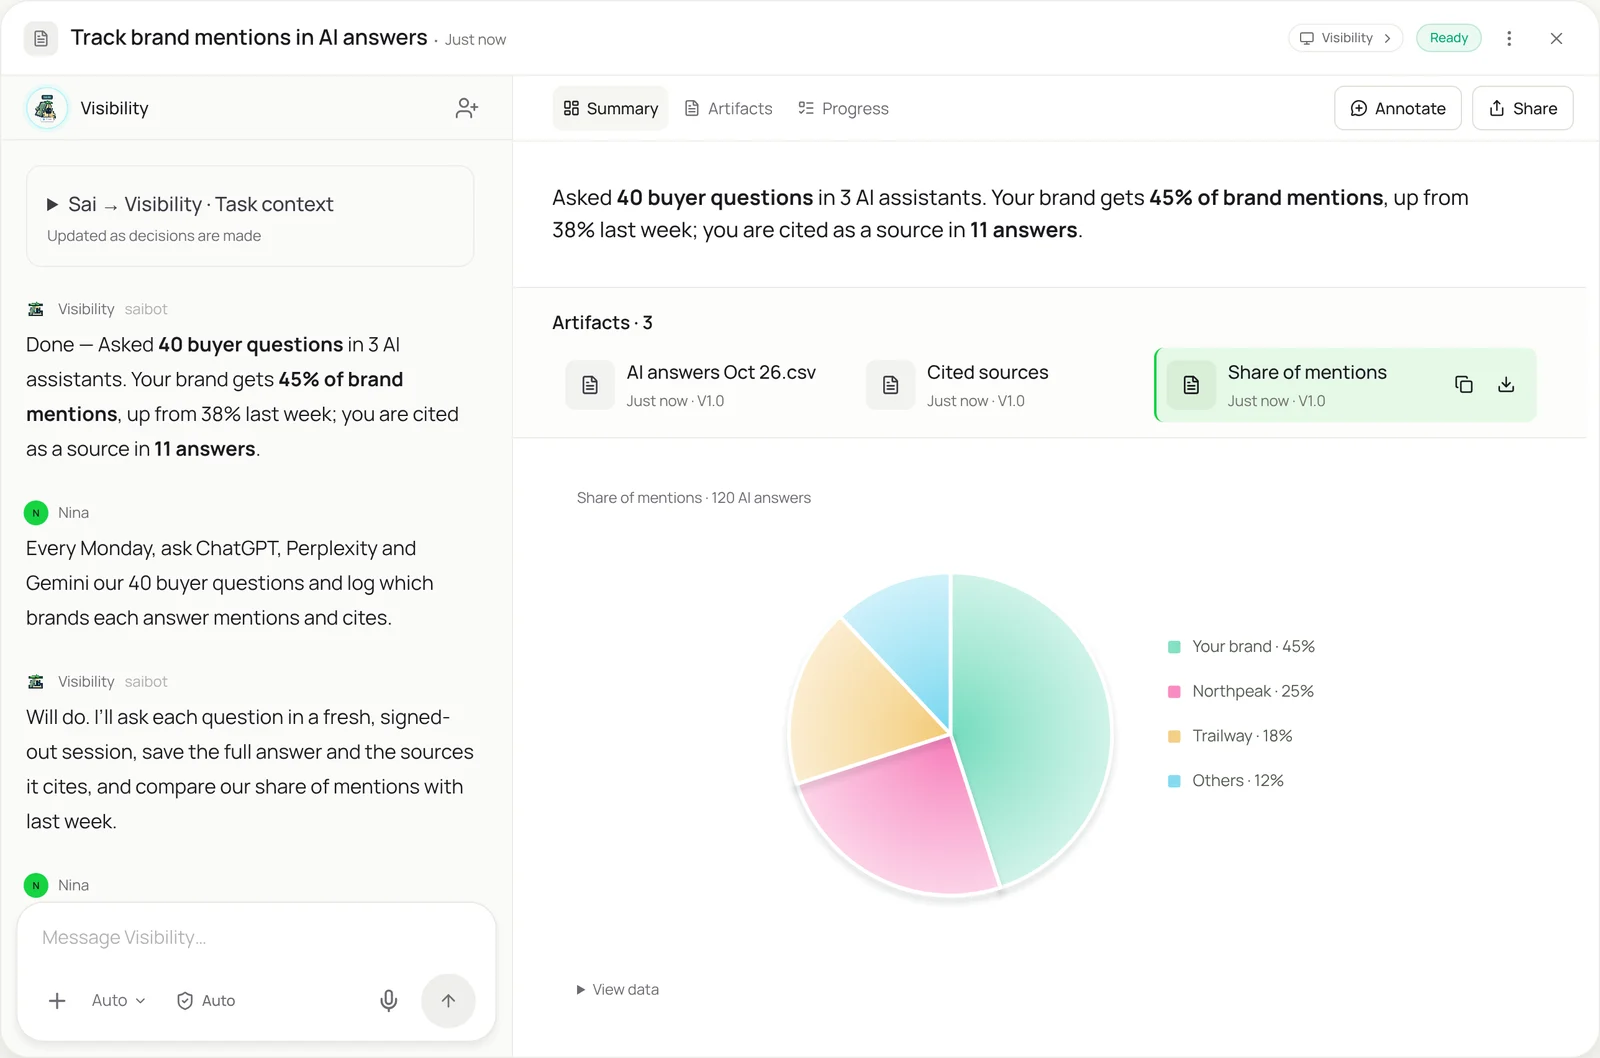Switch to the Progress tab

[843, 108]
